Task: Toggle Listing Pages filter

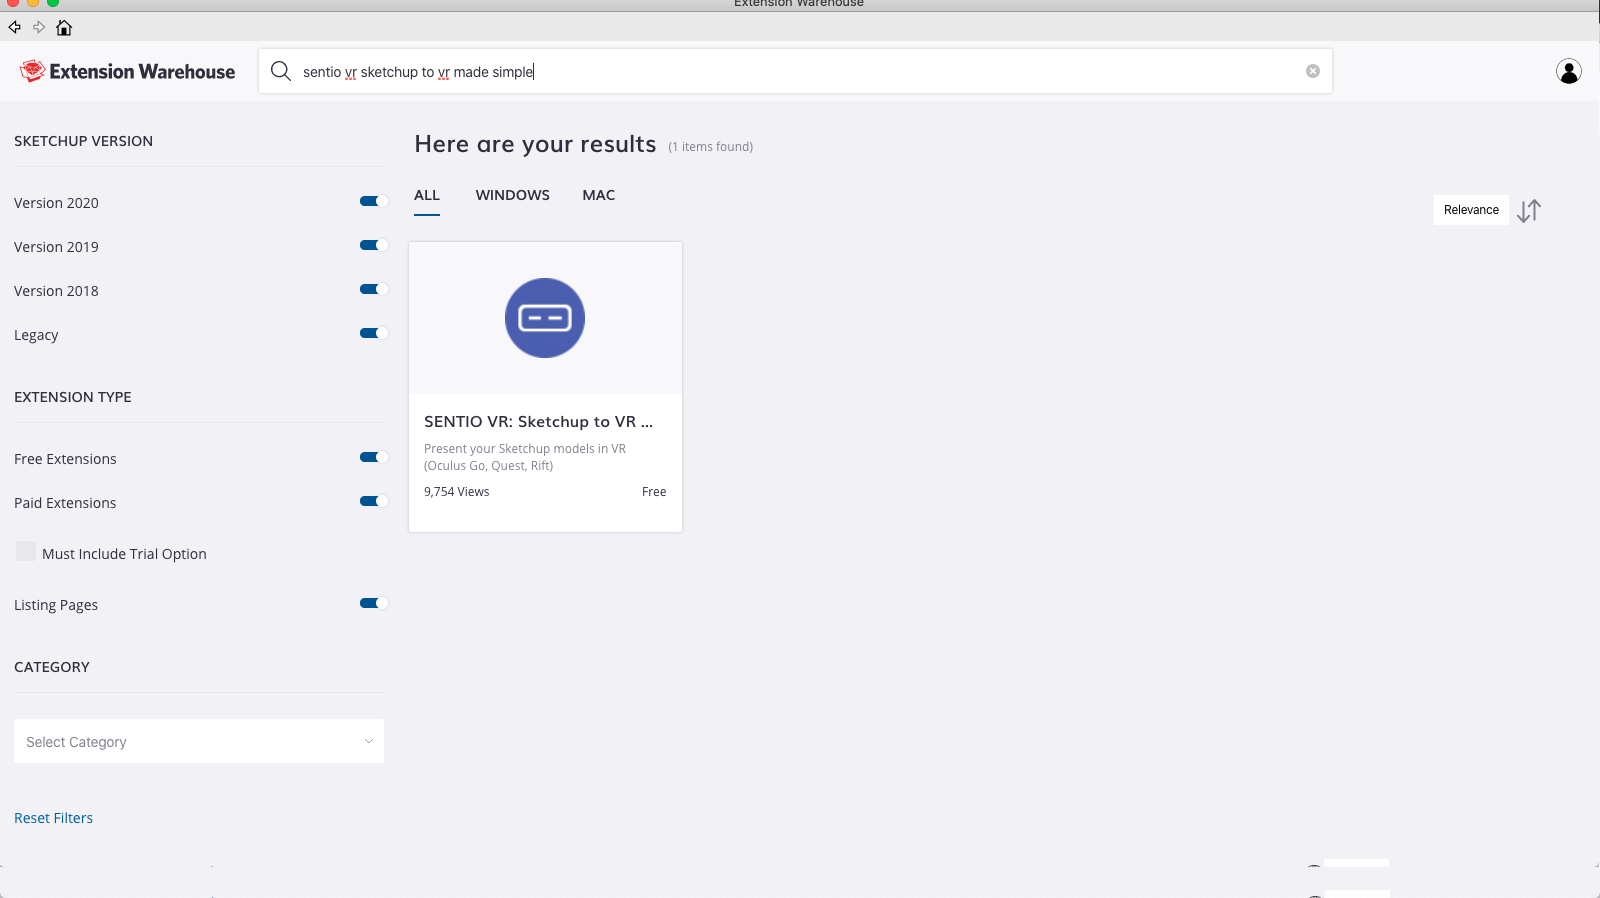Action: point(374,603)
